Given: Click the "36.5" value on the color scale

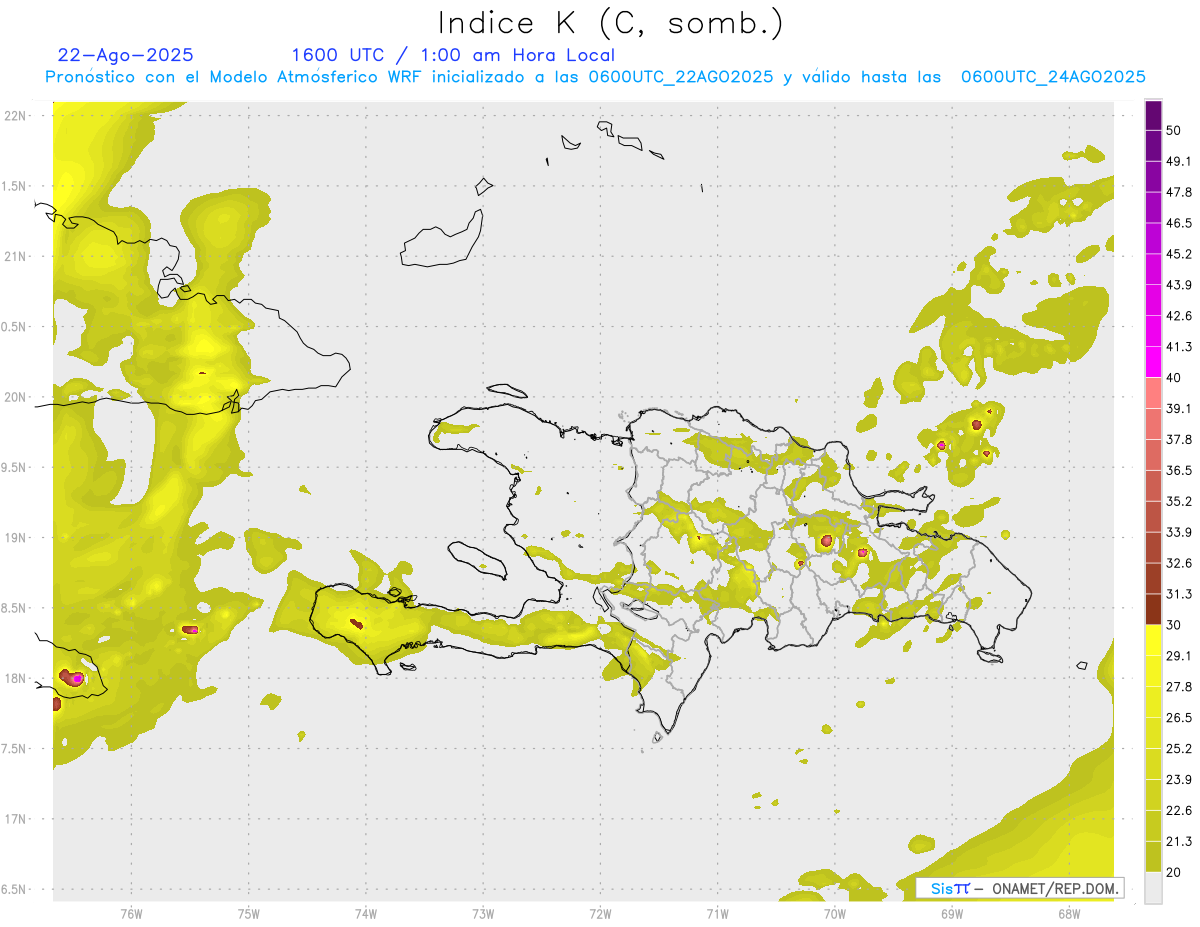Looking at the screenshot, I should click(x=1179, y=470).
